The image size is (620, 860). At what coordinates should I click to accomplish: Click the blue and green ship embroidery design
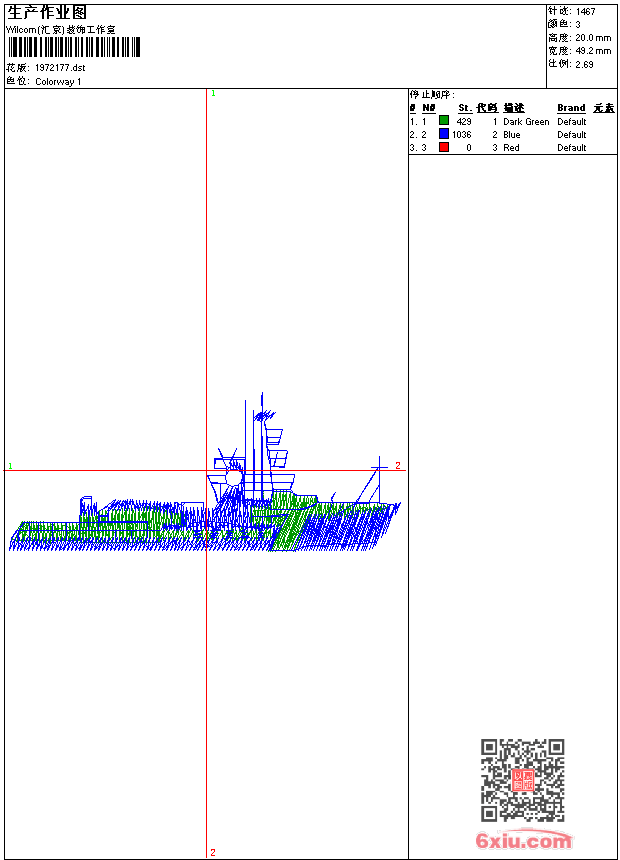click(205, 472)
